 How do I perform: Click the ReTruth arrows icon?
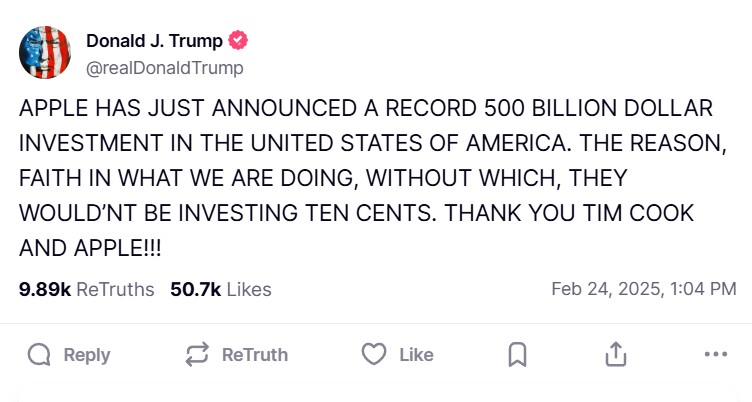[x=197, y=355]
